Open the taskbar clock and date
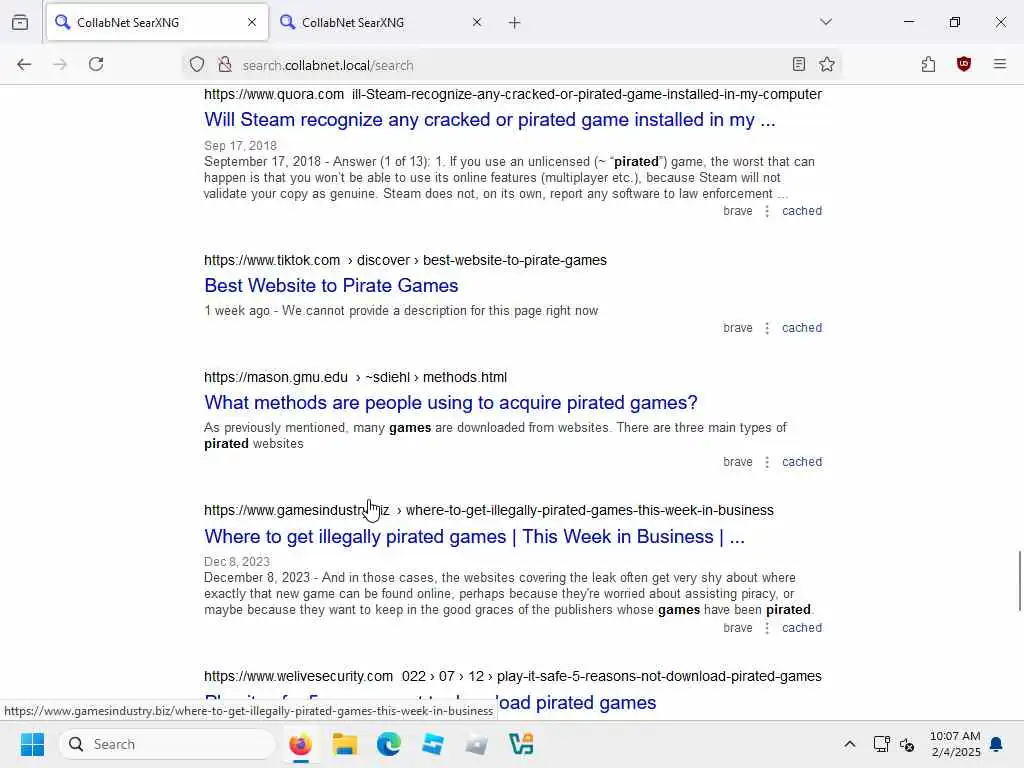1024x768 pixels. point(955,744)
